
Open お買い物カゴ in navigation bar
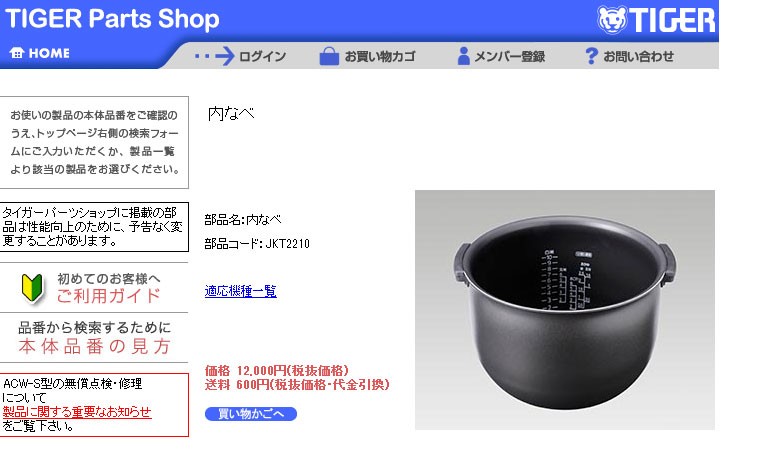380,57
